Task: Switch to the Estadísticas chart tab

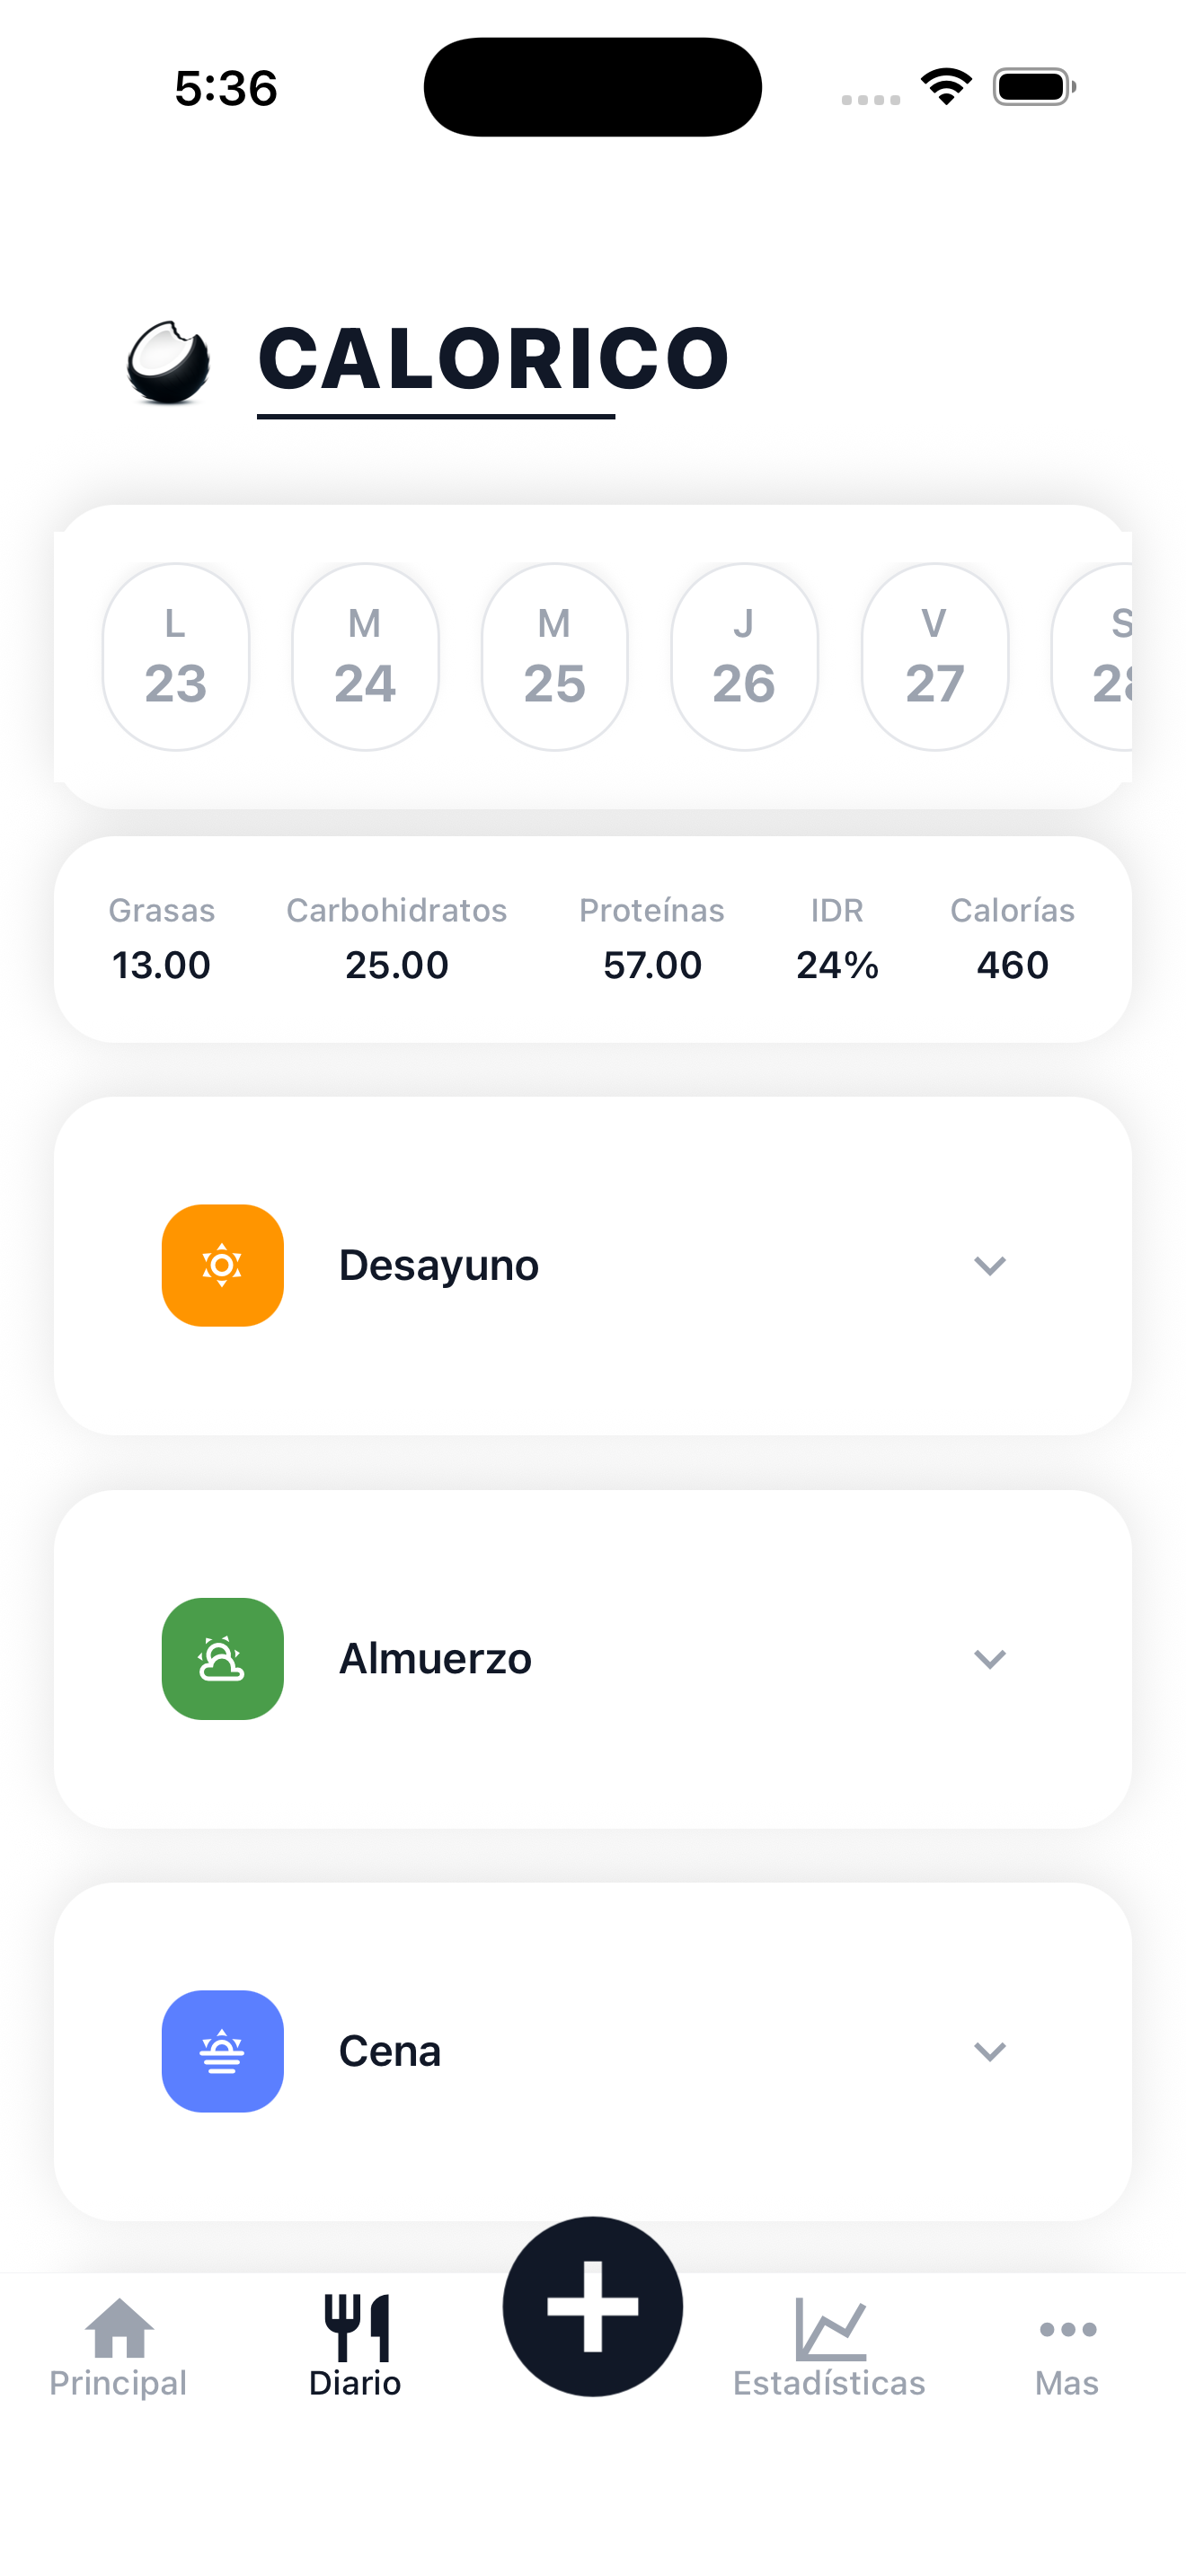Action: click(x=829, y=2346)
